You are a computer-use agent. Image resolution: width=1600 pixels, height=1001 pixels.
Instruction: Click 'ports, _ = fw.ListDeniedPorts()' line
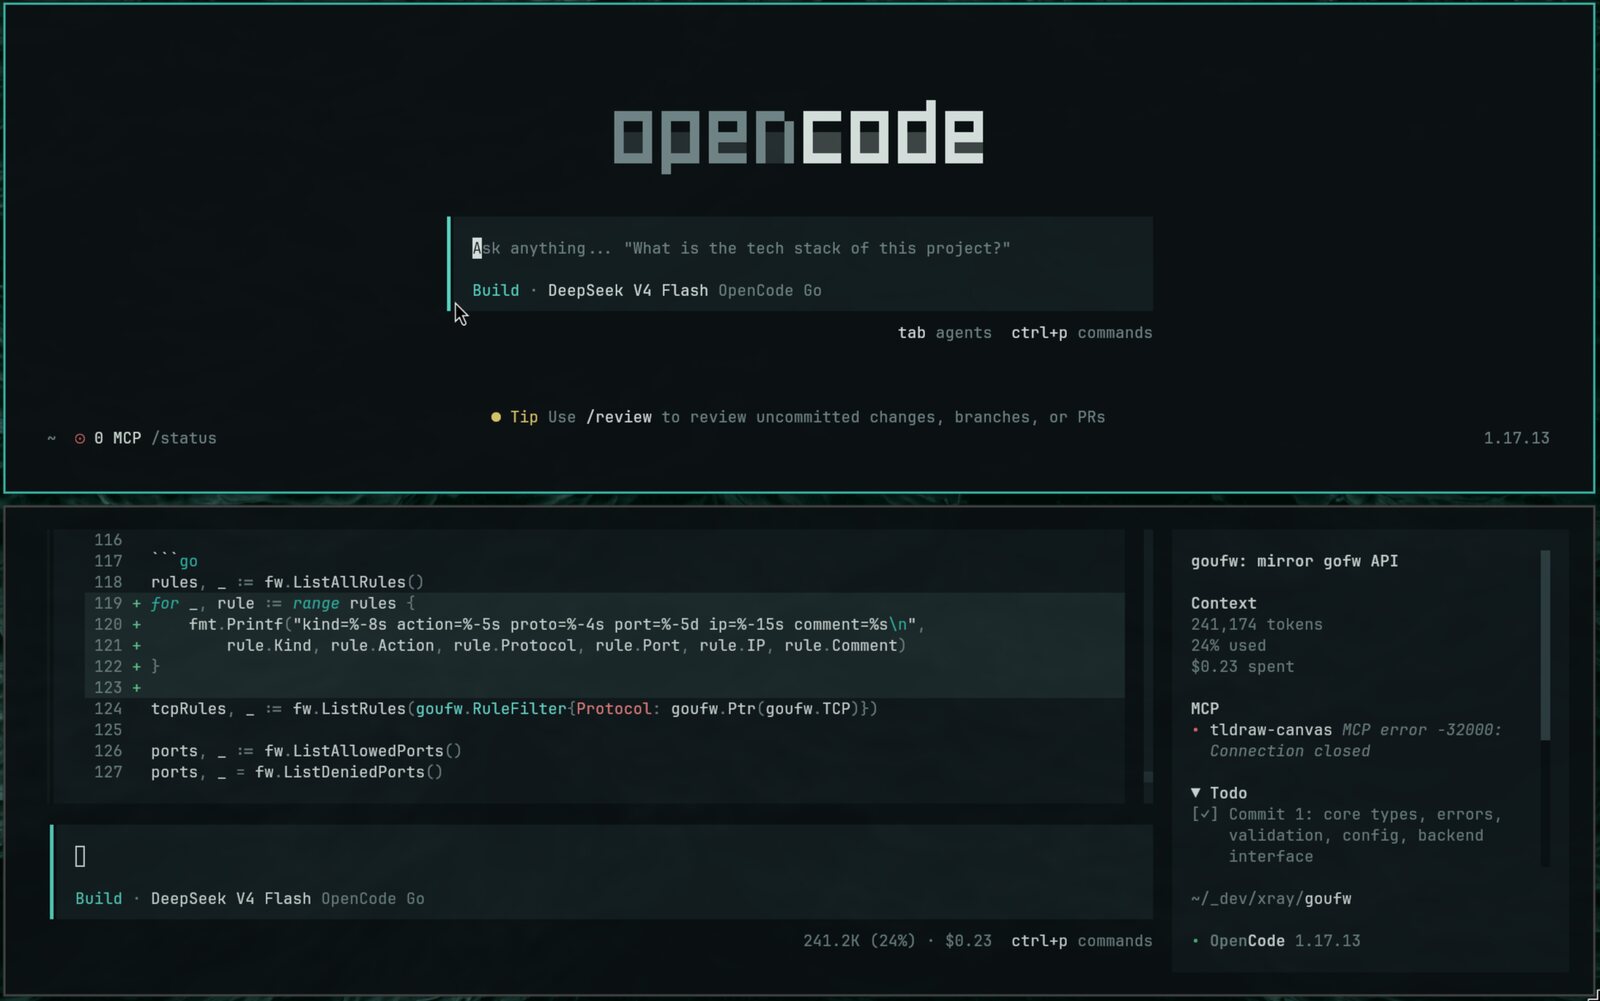296,772
